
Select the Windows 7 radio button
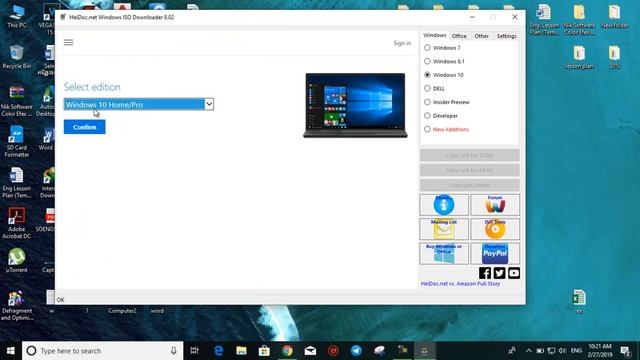(427, 48)
